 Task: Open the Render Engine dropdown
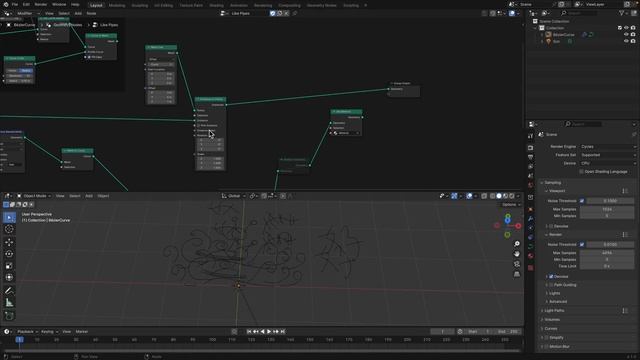(608, 147)
